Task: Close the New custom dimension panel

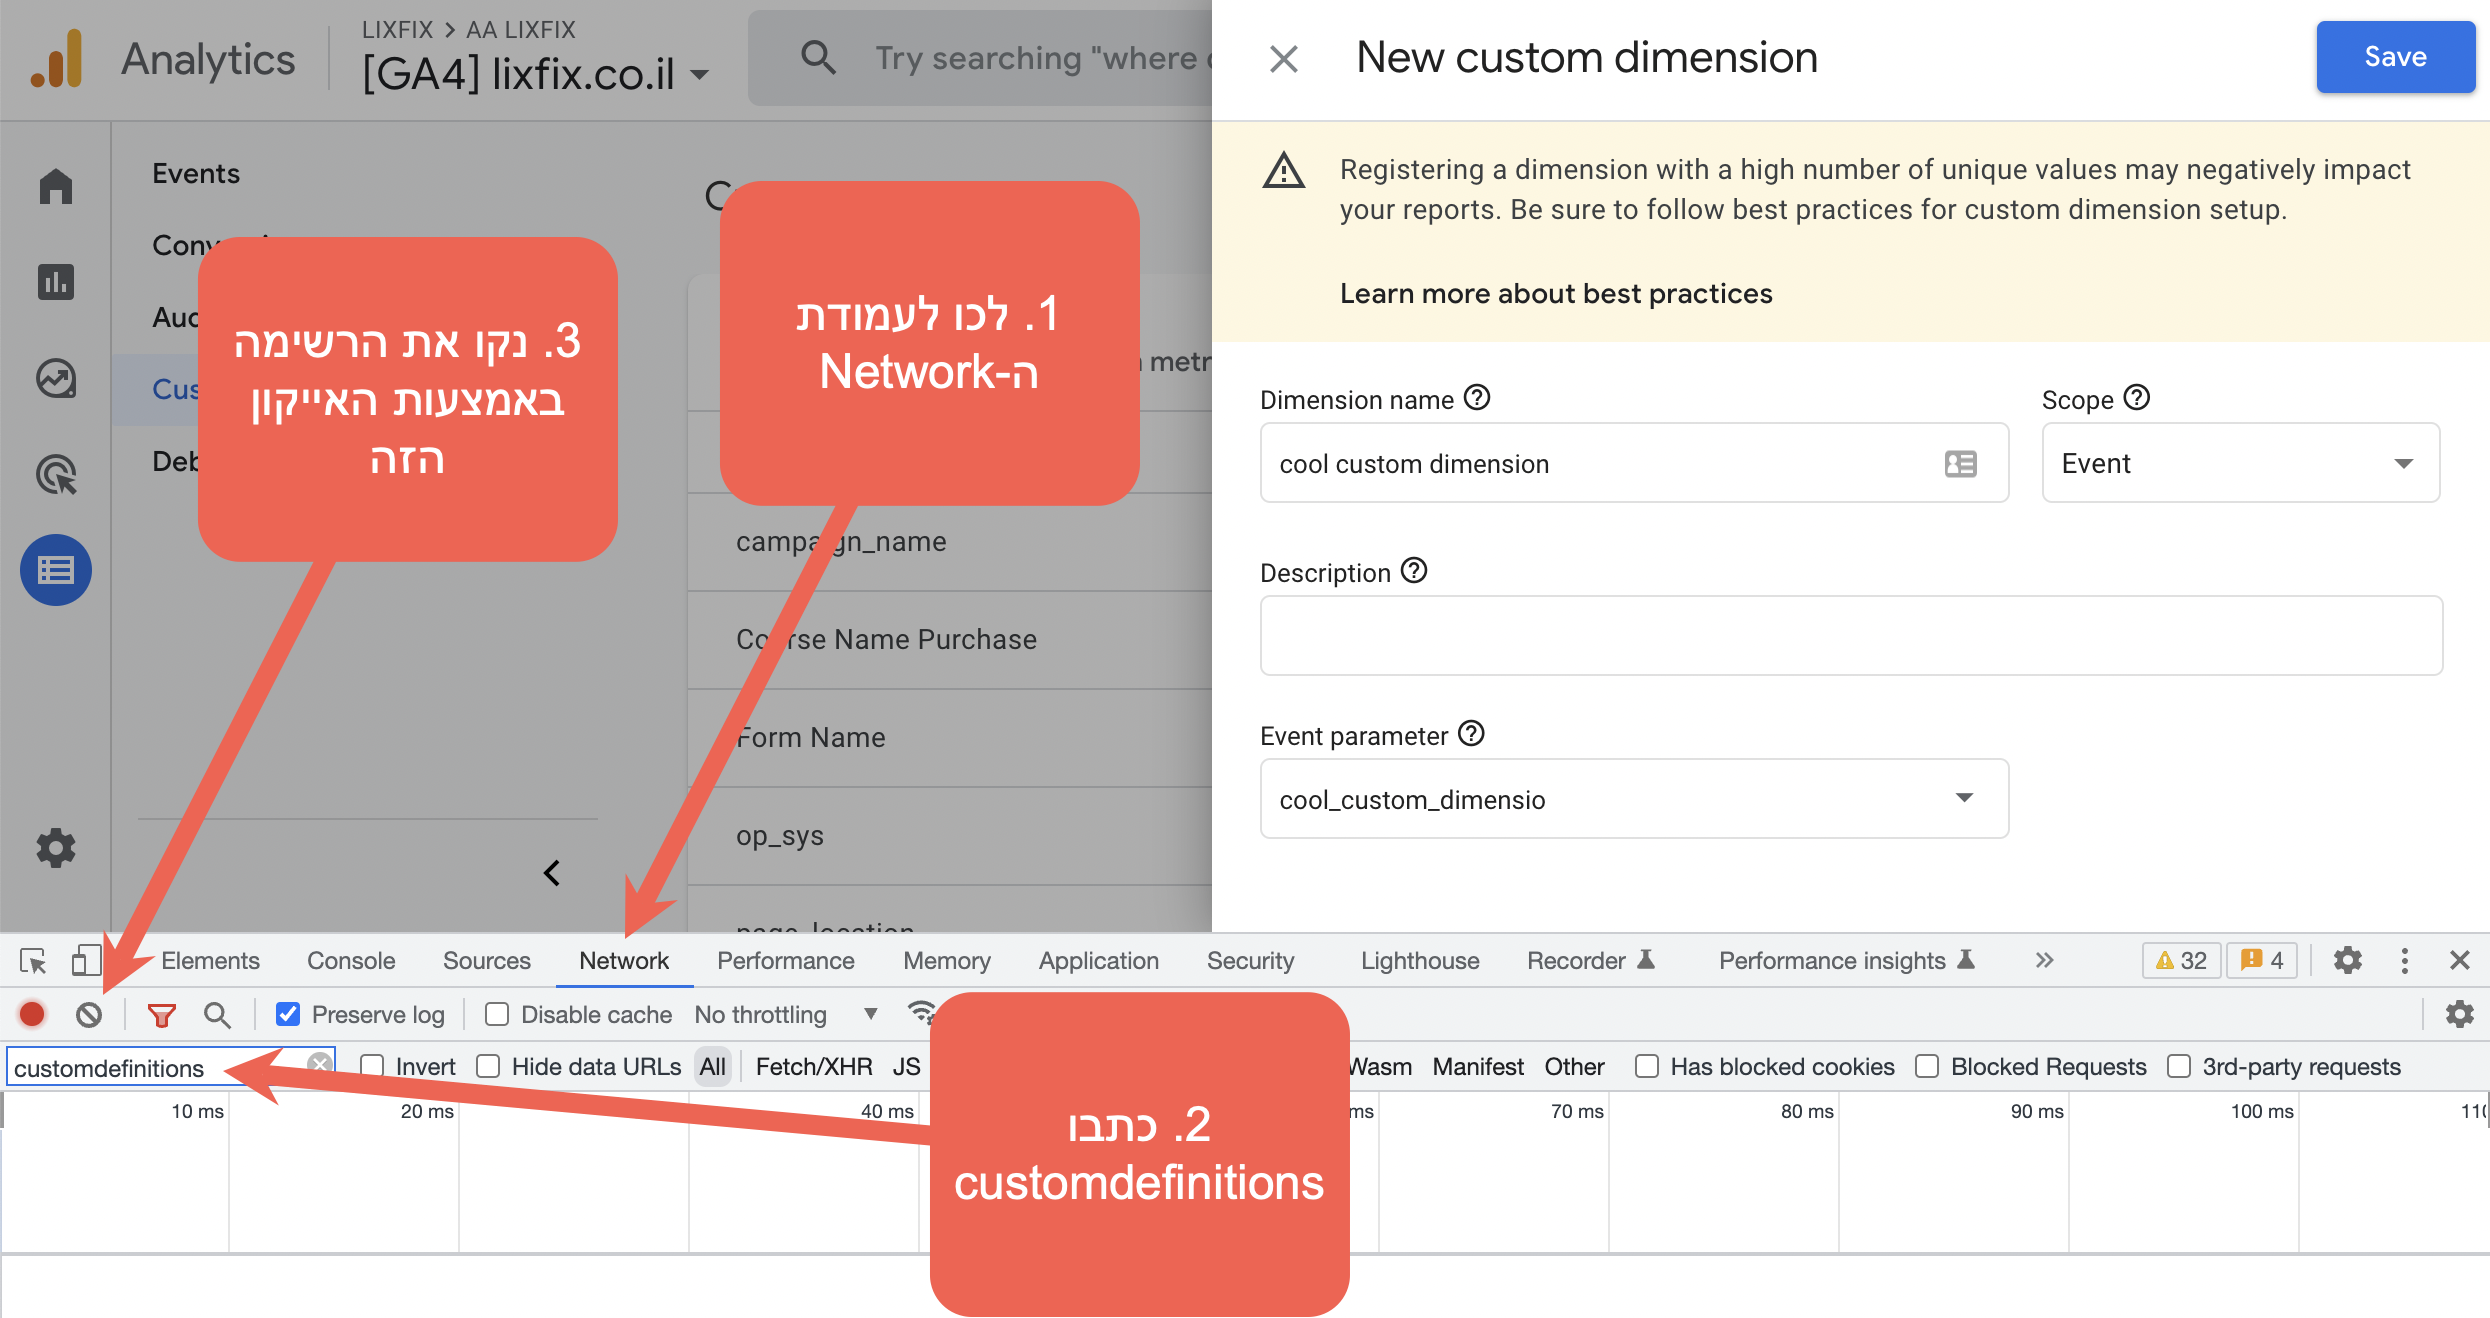Action: [x=1284, y=59]
